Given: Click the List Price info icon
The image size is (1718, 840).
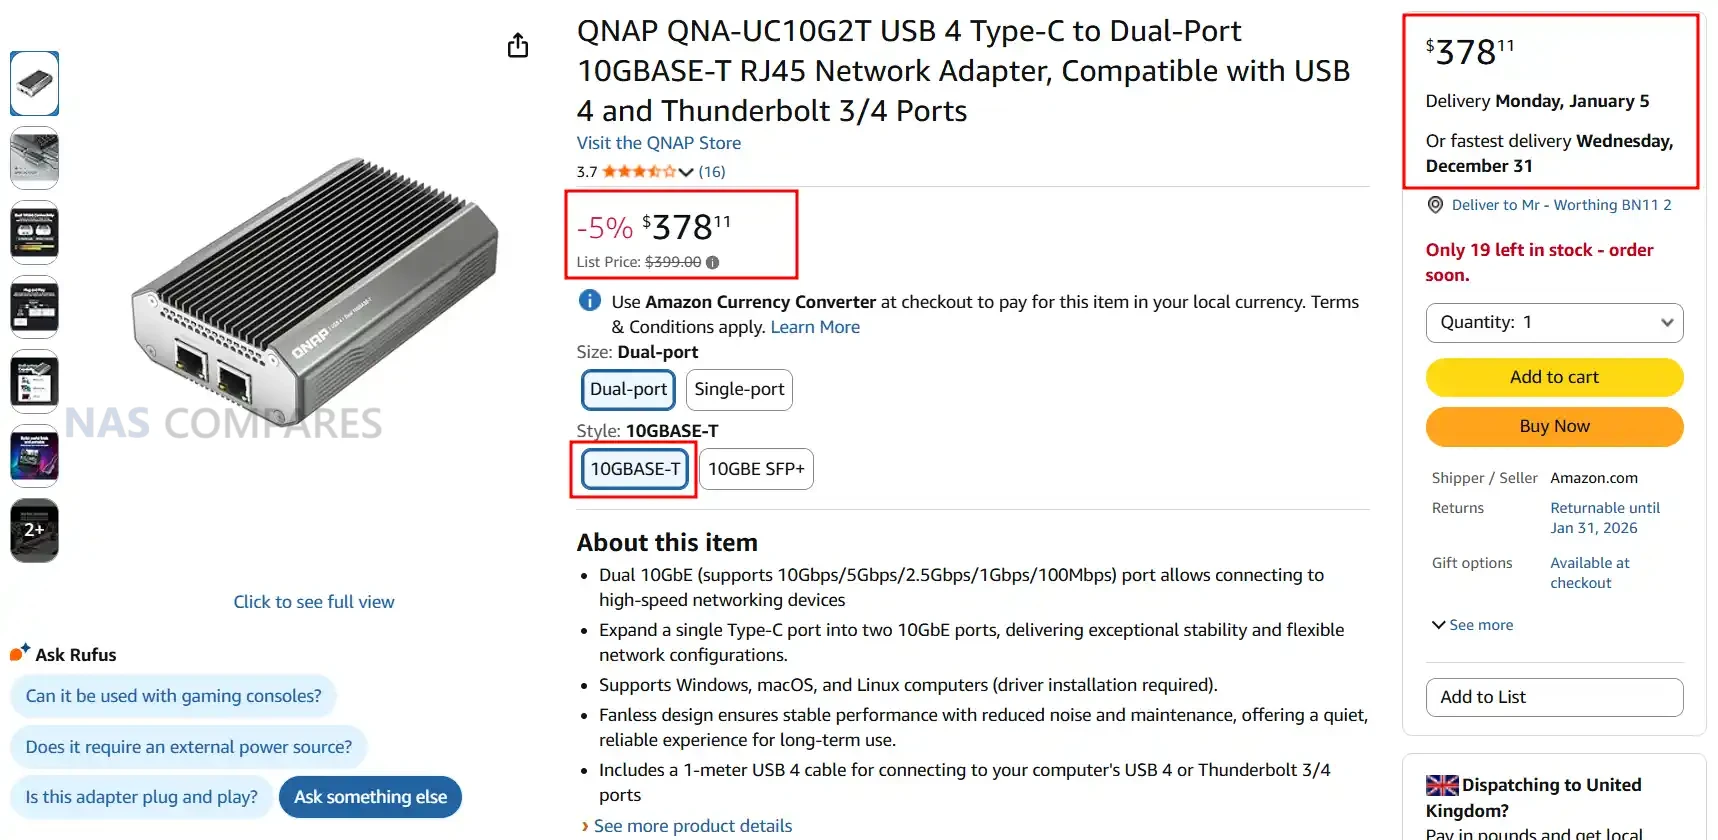Looking at the screenshot, I should 712,263.
